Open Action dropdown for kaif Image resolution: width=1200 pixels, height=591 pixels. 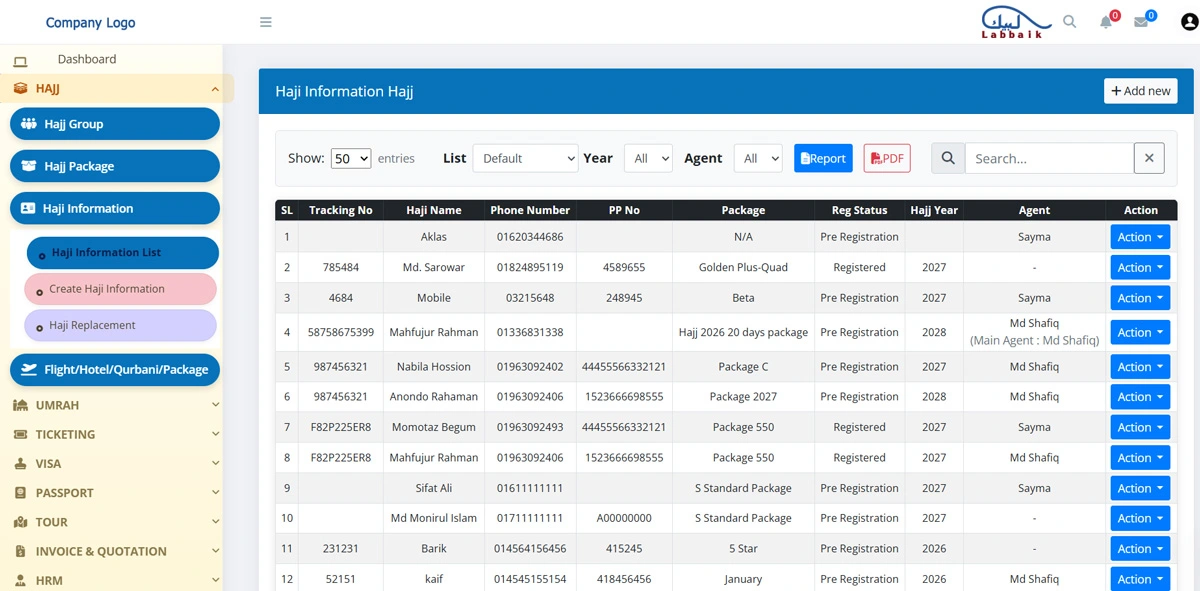click(x=1140, y=579)
